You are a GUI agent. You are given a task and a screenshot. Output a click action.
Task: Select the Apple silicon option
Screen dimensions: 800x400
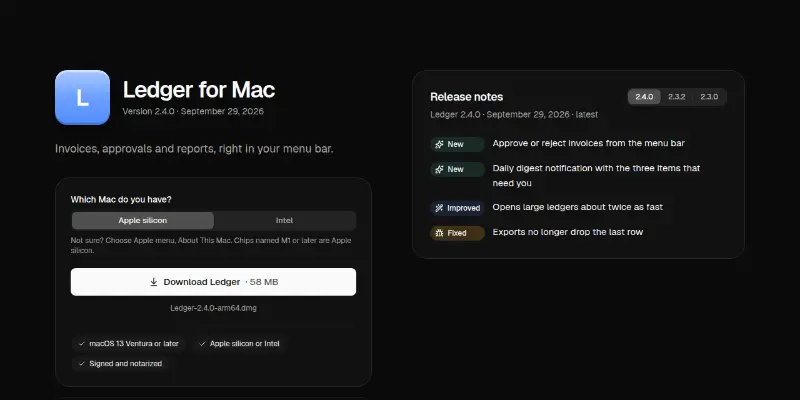(x=143, y=220)
